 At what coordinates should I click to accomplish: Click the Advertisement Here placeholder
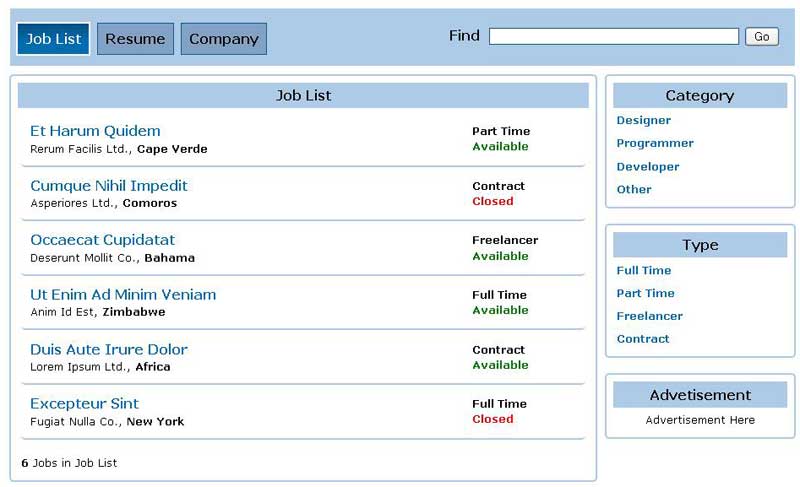pyautogui.click(x=700, y=420)
